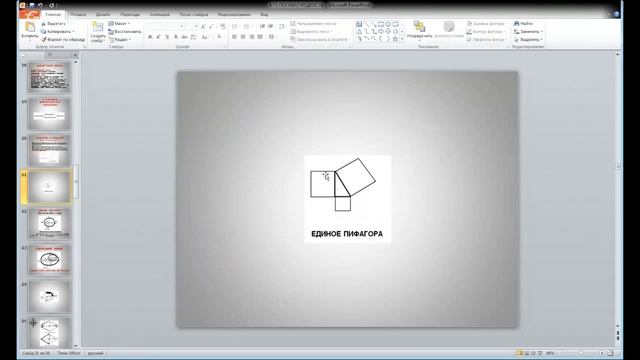Screen dimensions: 640x360
Task: Click Преобразовать в SmartArt button
Action: tap(319, 40)
